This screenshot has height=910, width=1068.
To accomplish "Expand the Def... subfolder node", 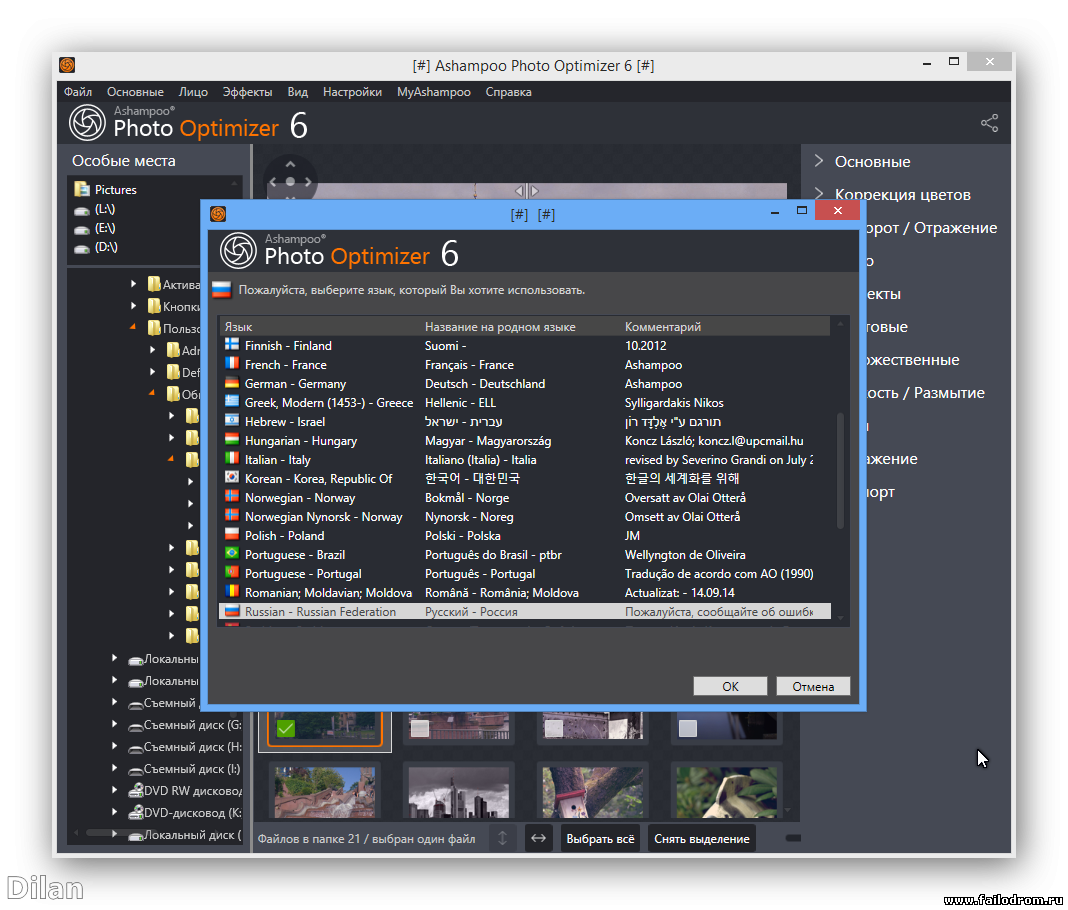I will pos(153,371).
